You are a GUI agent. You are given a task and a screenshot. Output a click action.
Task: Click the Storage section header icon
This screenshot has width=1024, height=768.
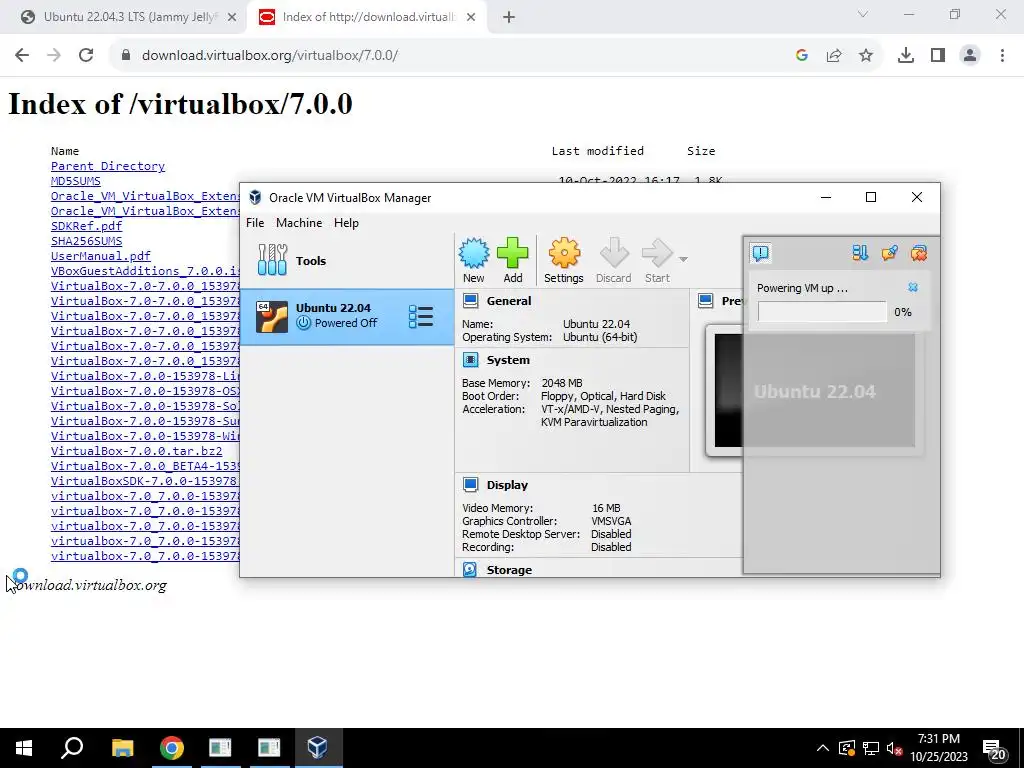[470, 569]
